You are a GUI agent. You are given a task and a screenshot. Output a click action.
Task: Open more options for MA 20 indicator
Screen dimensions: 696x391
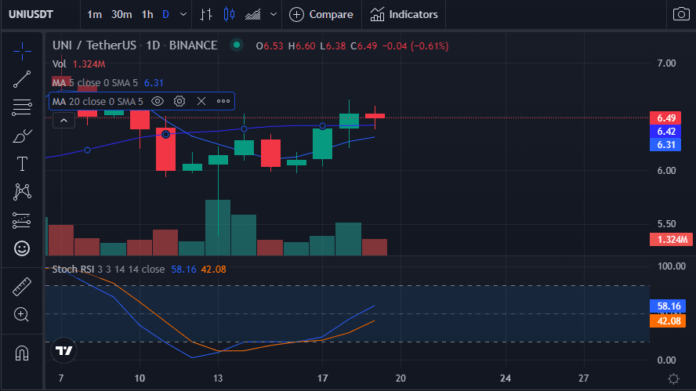tap(223, 101)
